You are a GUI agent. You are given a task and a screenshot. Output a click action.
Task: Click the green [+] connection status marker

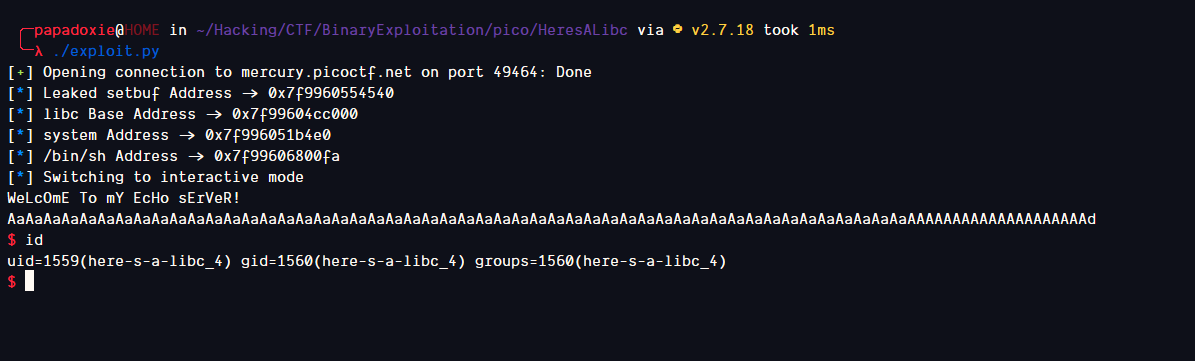(21, 72)
